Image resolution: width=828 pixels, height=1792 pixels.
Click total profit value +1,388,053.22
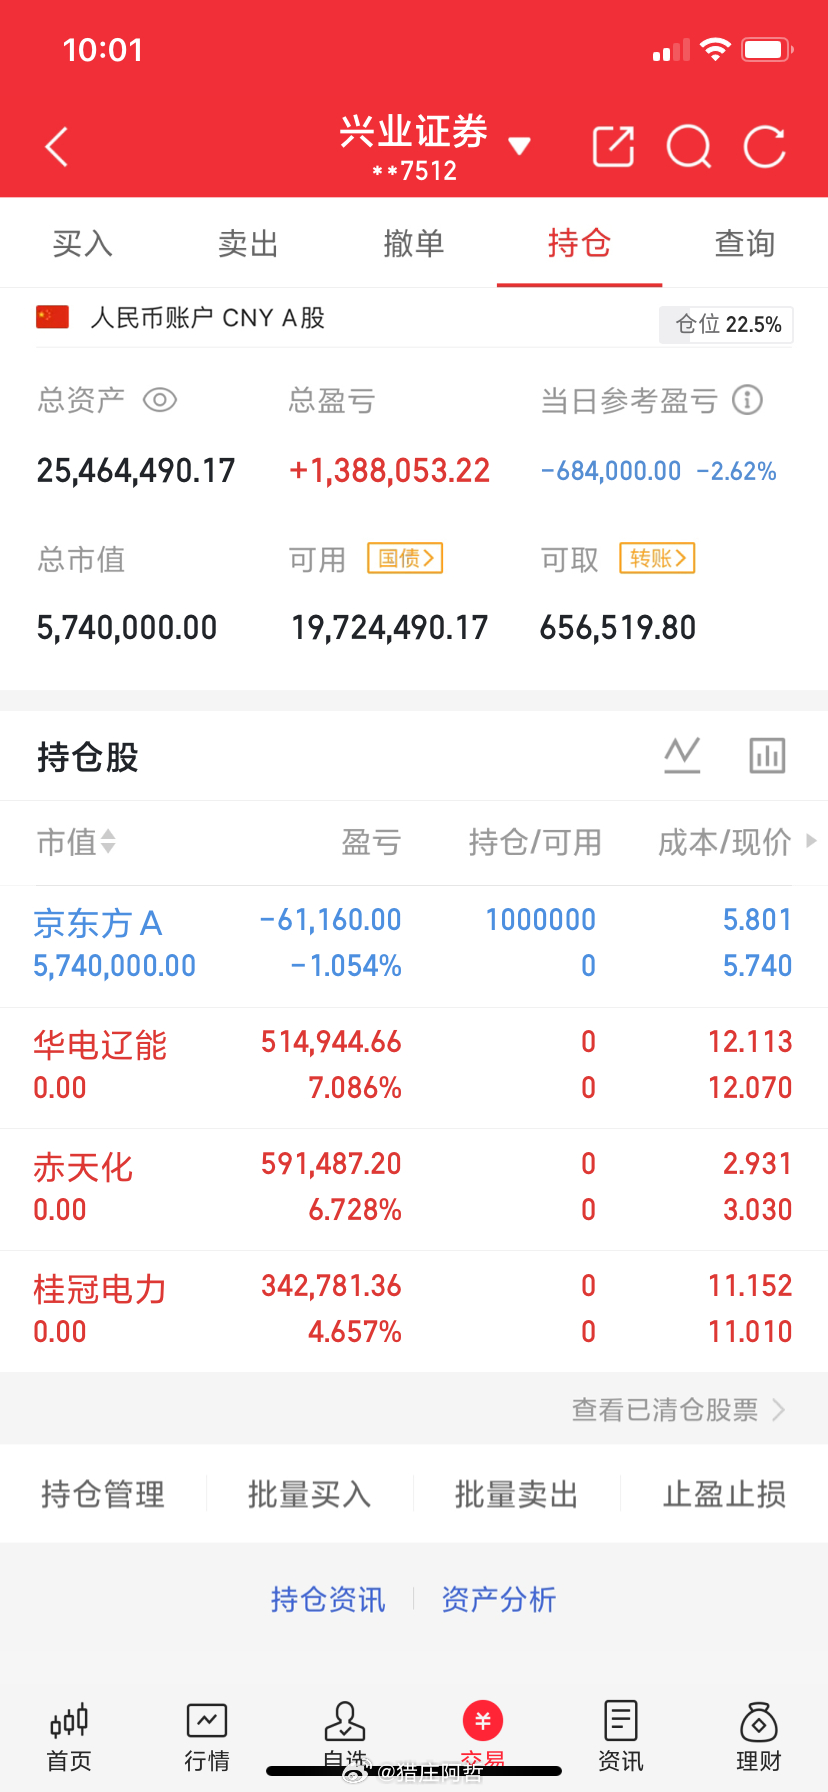[390, 470]
